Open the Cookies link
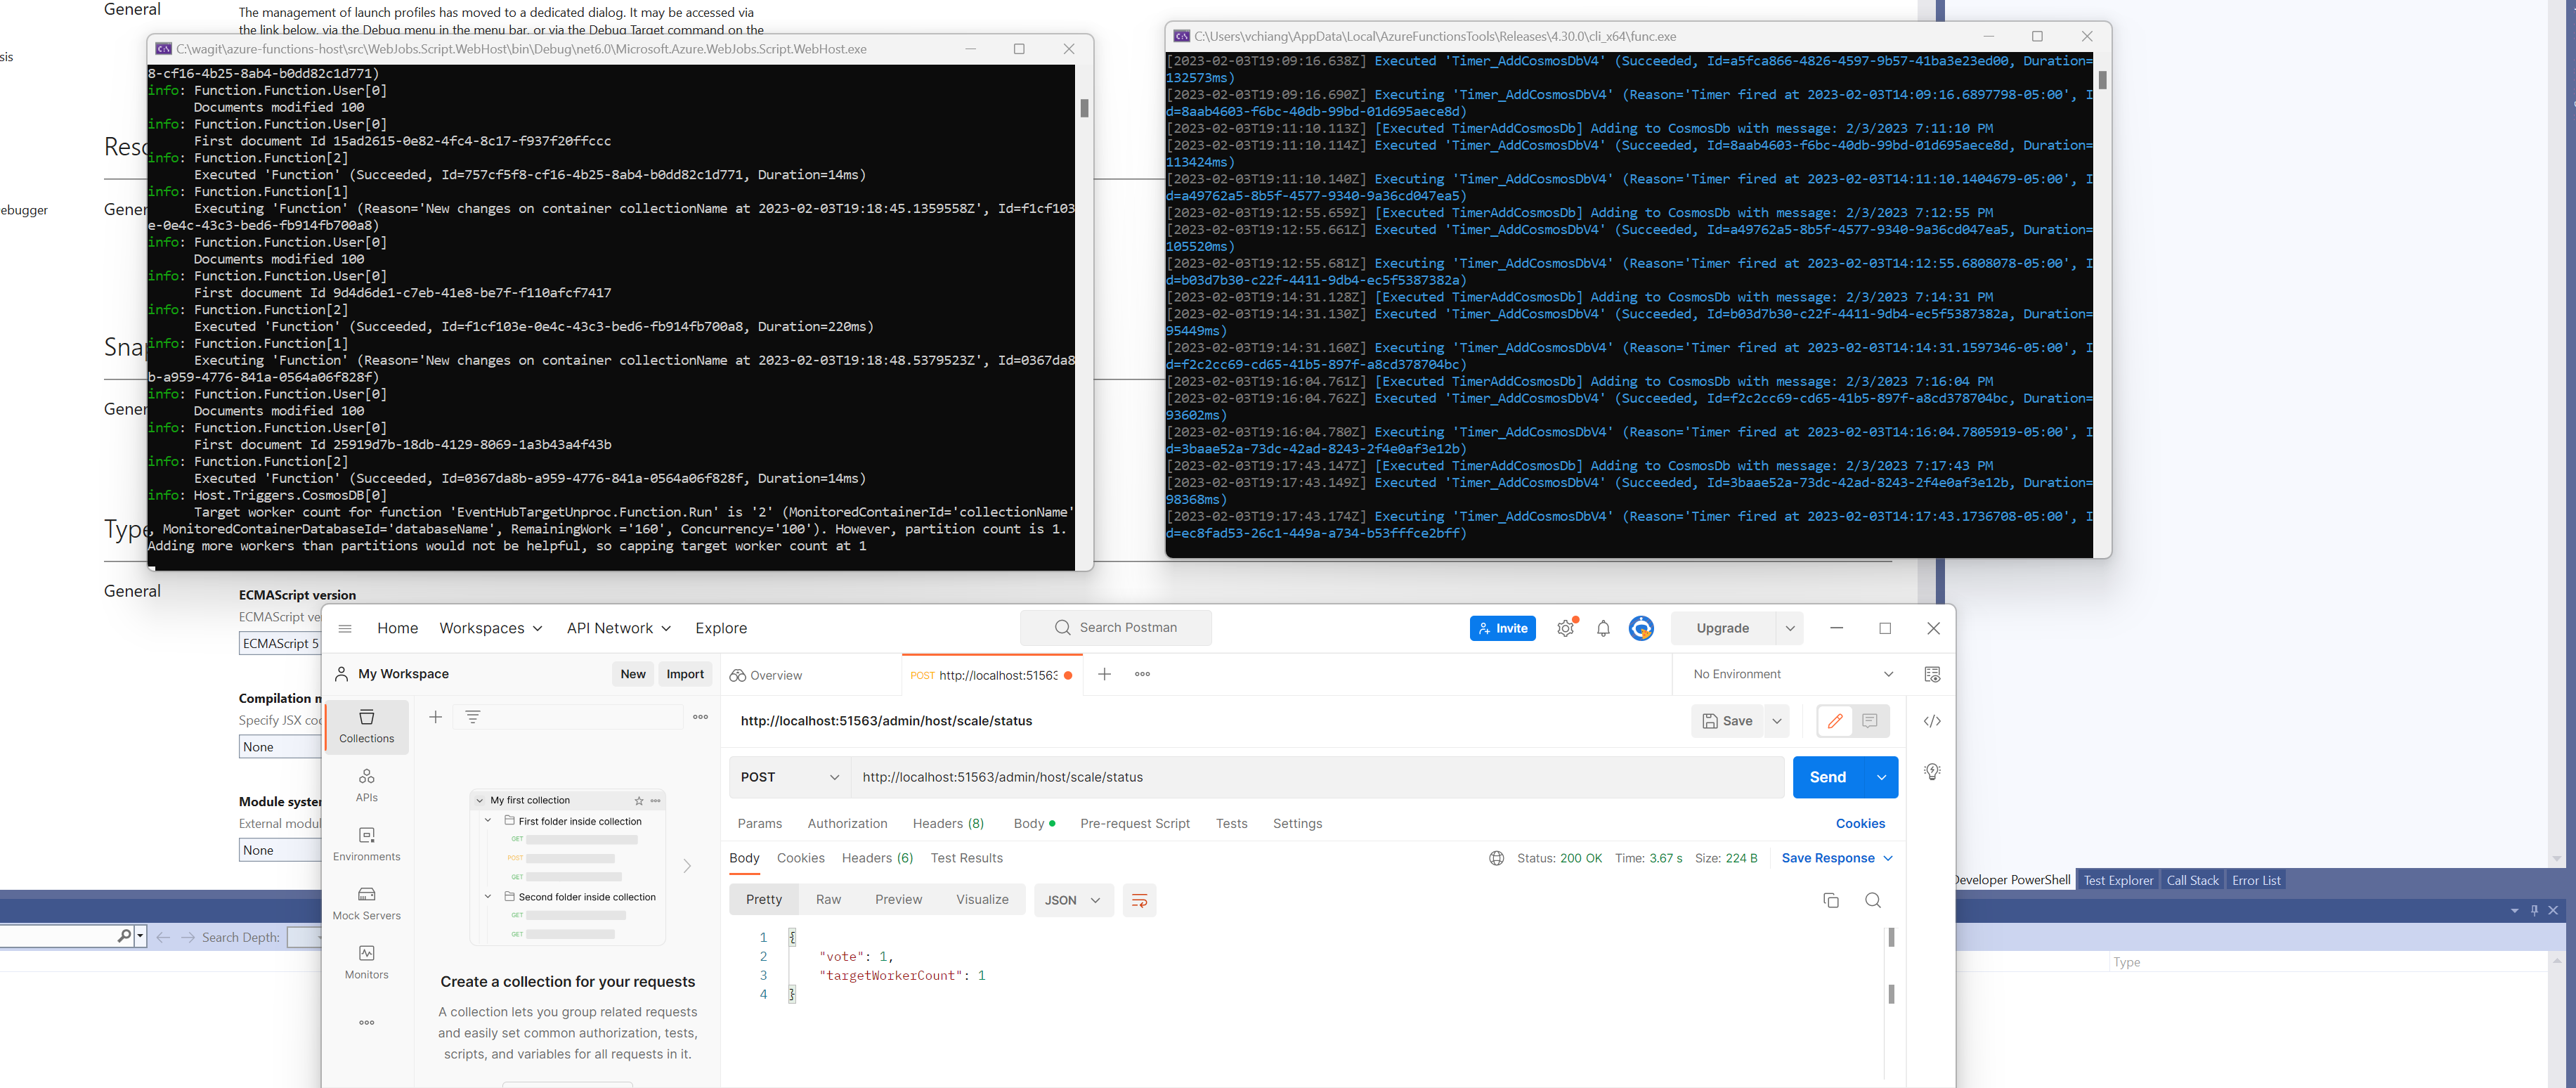The width and height of the screenshot is (2576, 1088). tap(1860, 823)
